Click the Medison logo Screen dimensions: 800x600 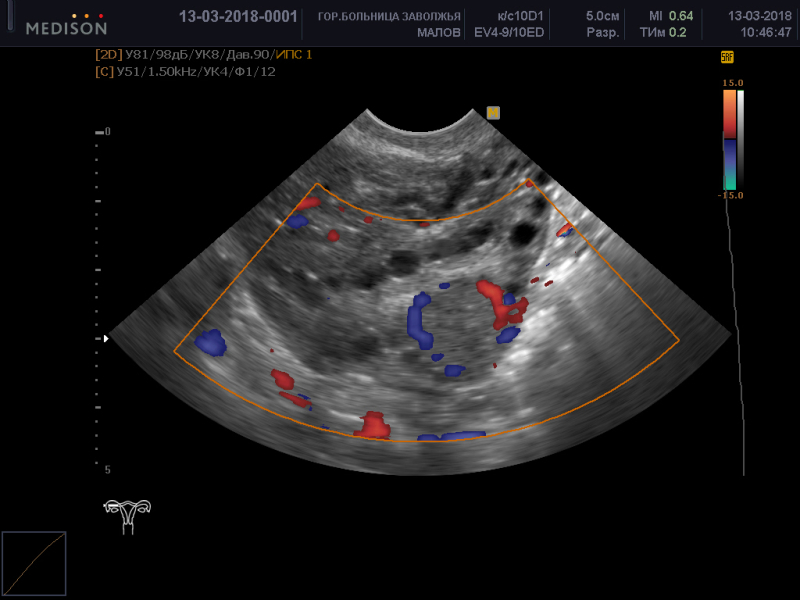pyautogui.click(x=66, y=24)
